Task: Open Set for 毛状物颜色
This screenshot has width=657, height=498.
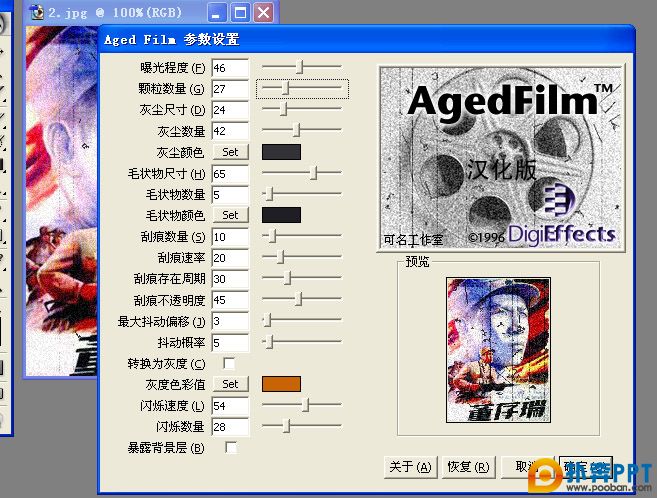Action: pos(230,215)
